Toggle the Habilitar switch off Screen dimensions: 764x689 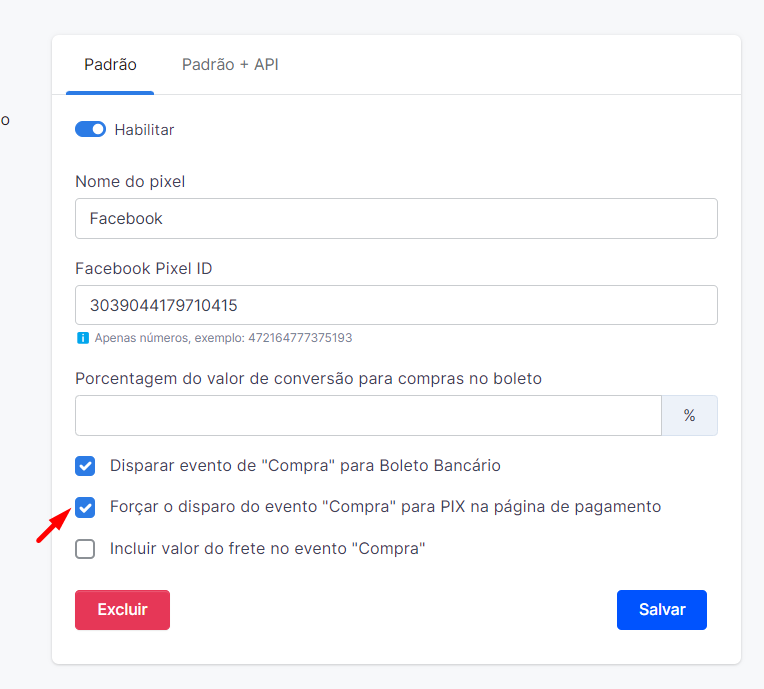coord(90,130)
